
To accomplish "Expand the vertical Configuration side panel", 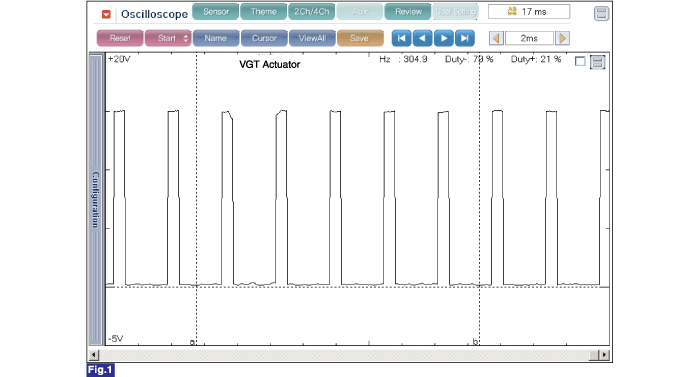I will click(x=96, y=199).
